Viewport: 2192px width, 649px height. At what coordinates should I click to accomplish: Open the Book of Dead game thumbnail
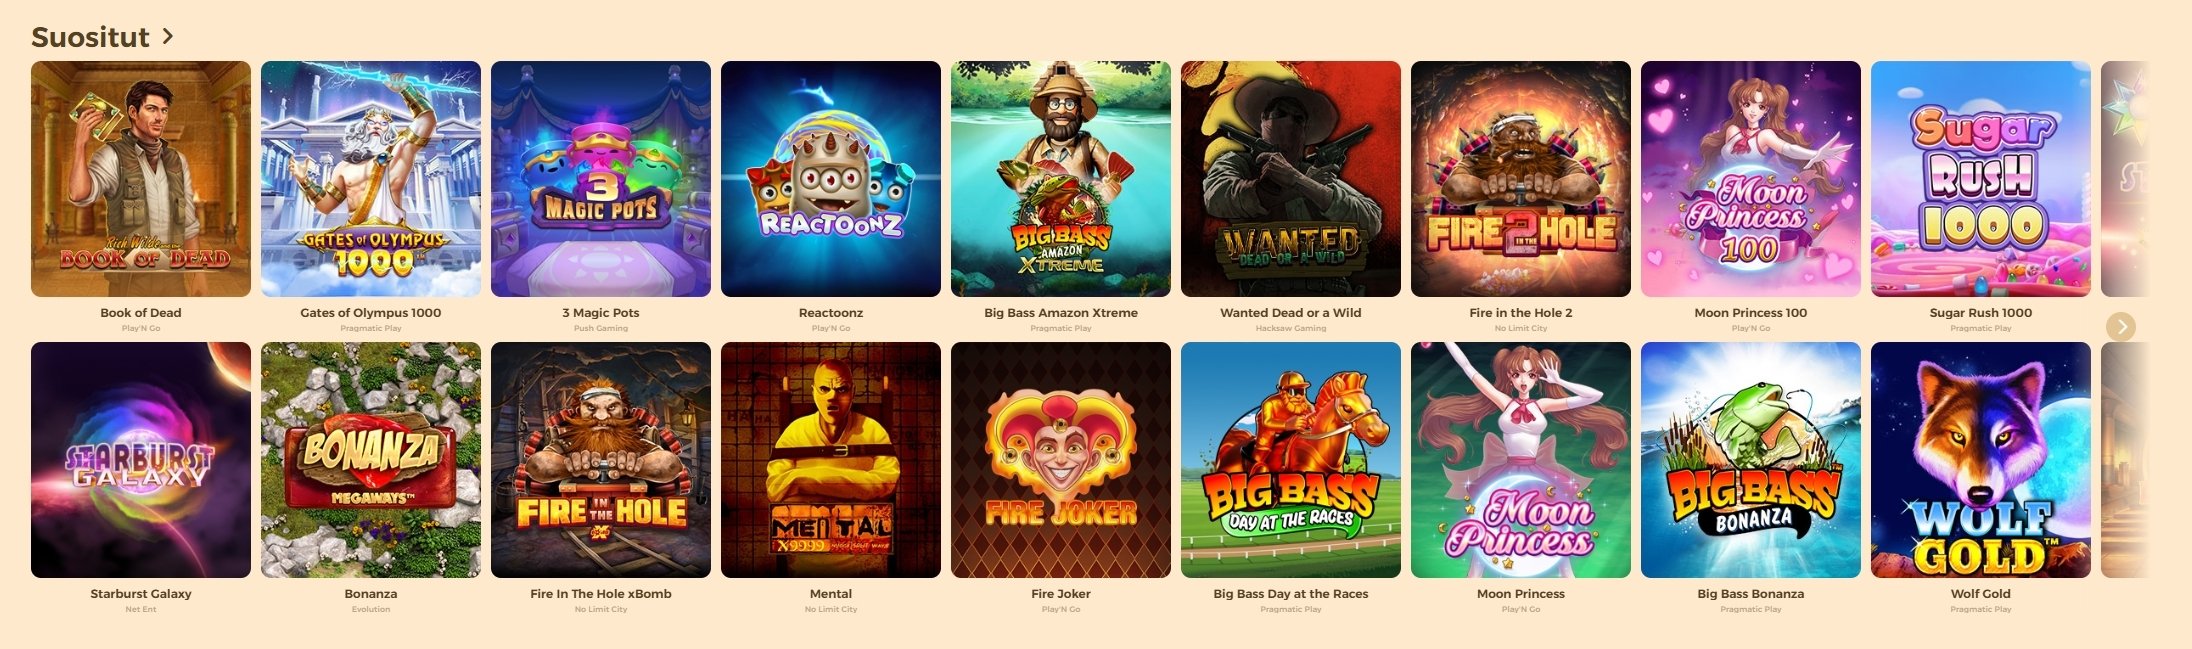point(141,179)
